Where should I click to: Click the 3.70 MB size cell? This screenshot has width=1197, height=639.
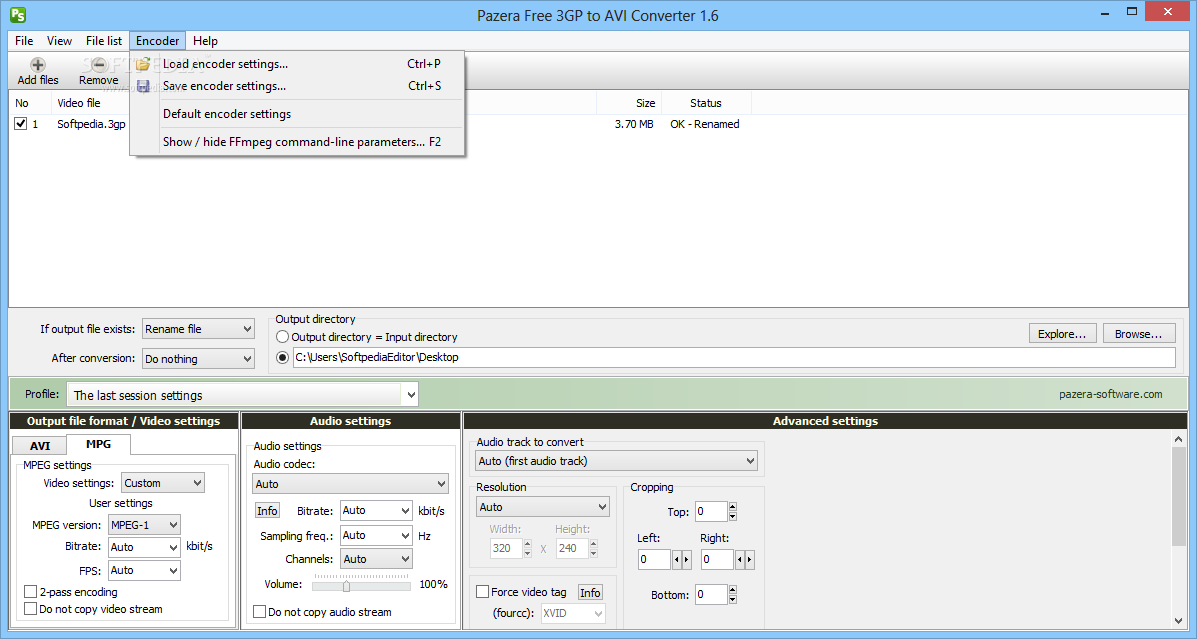click(634, 124)
